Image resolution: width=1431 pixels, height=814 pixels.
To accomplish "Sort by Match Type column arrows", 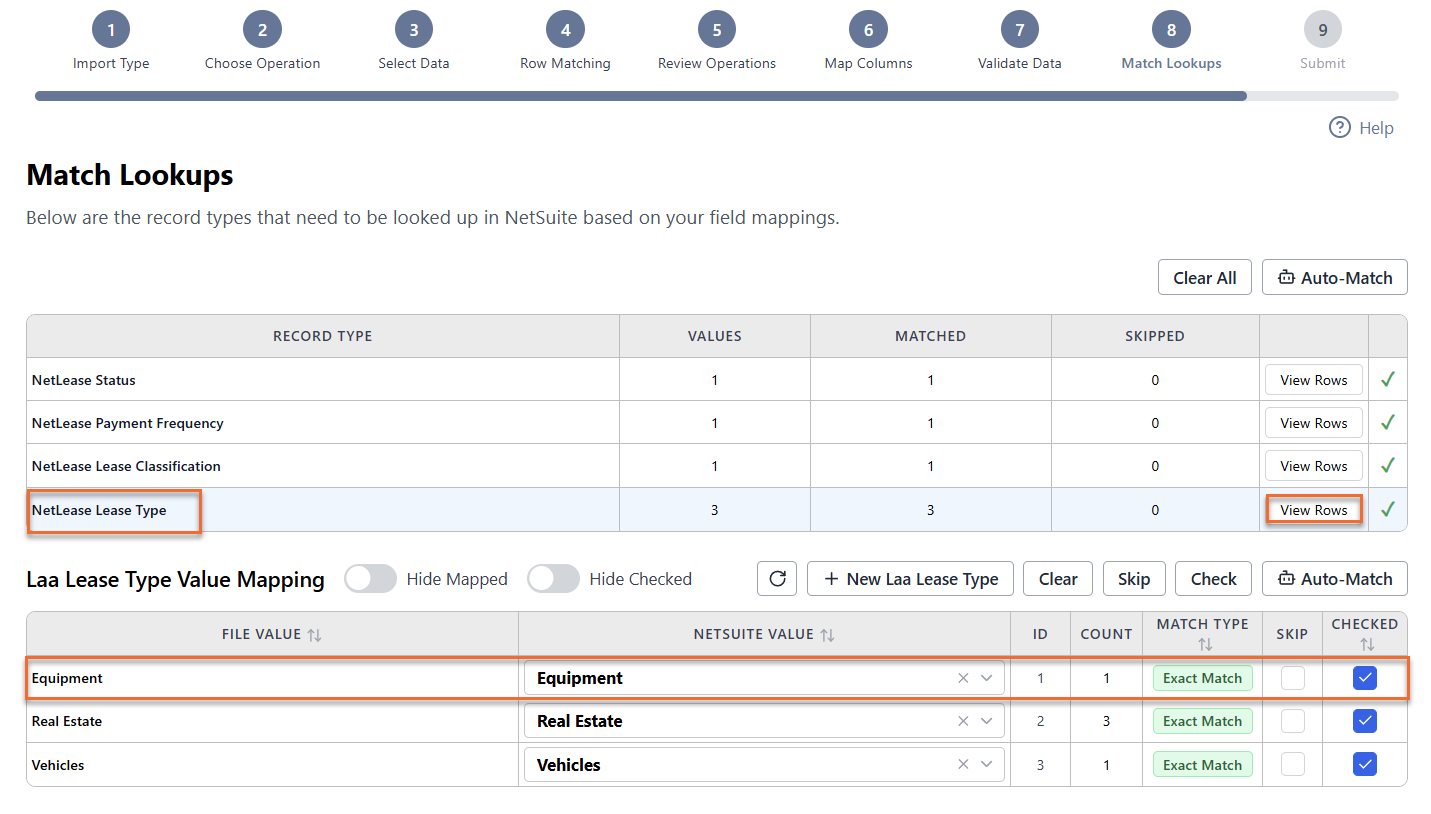I will (1204, 645).
